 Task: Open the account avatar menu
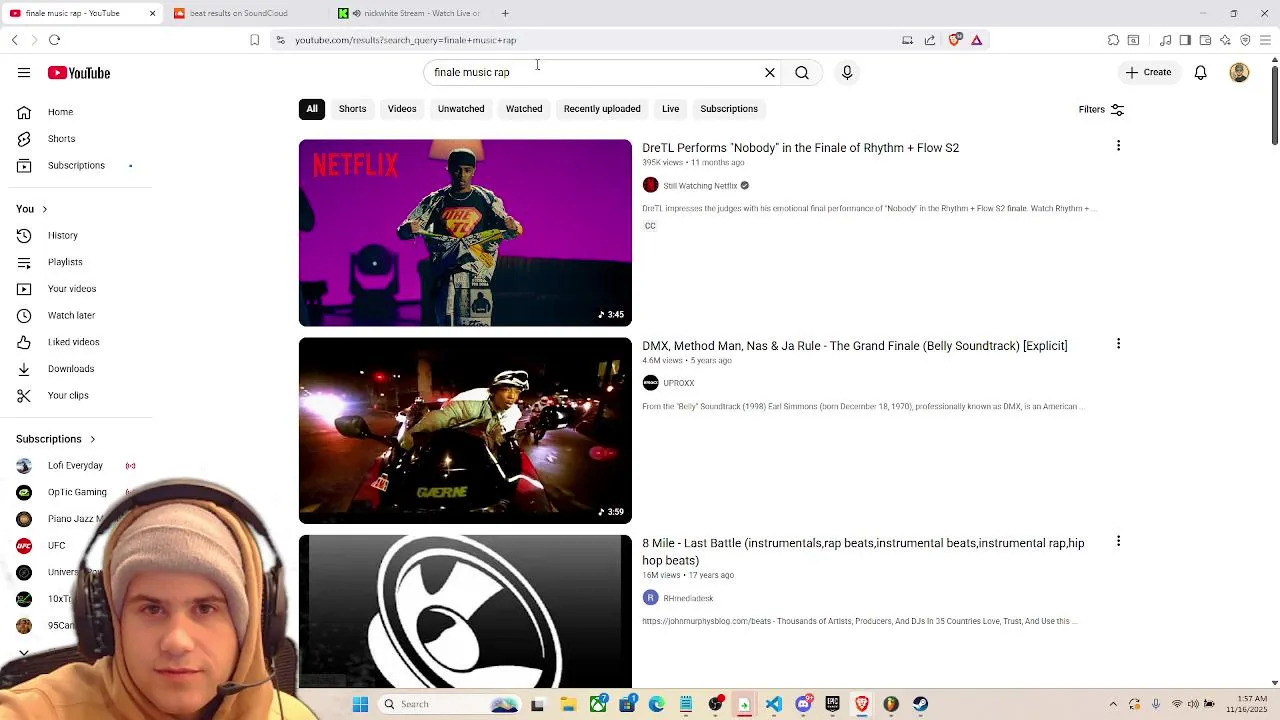click(x=1239, y=72)
